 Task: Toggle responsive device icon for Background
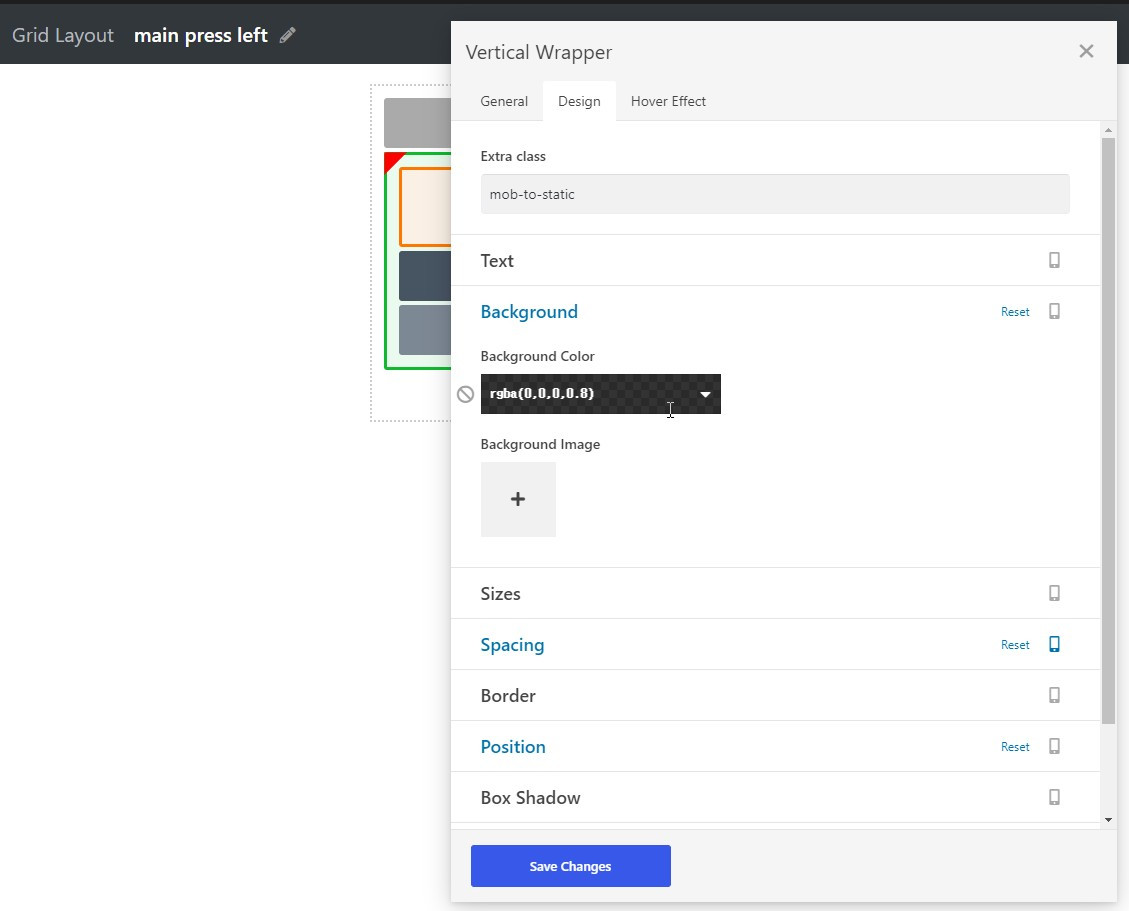click(x=1054, y=311)
